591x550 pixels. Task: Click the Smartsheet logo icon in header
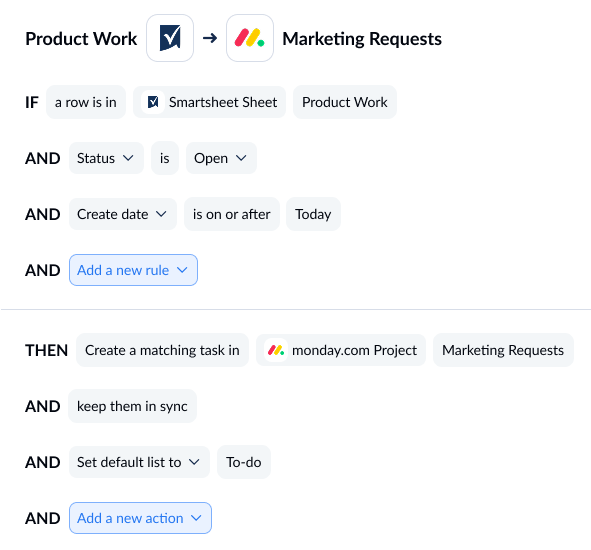pyautogui.click(x=170, y=38)
